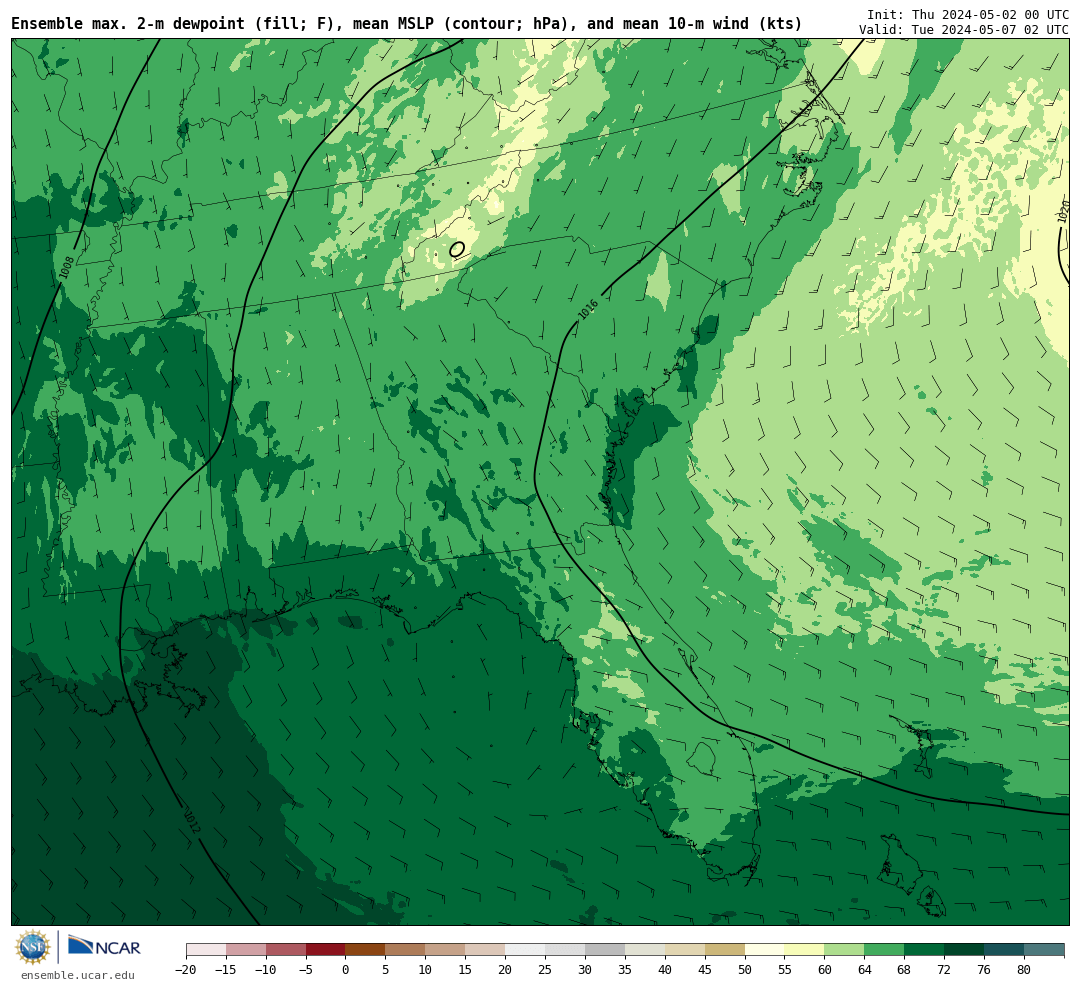Click the colorbar swatch between -5 and 0
The image size is (1080, 988).
click(x=325, y=950)
